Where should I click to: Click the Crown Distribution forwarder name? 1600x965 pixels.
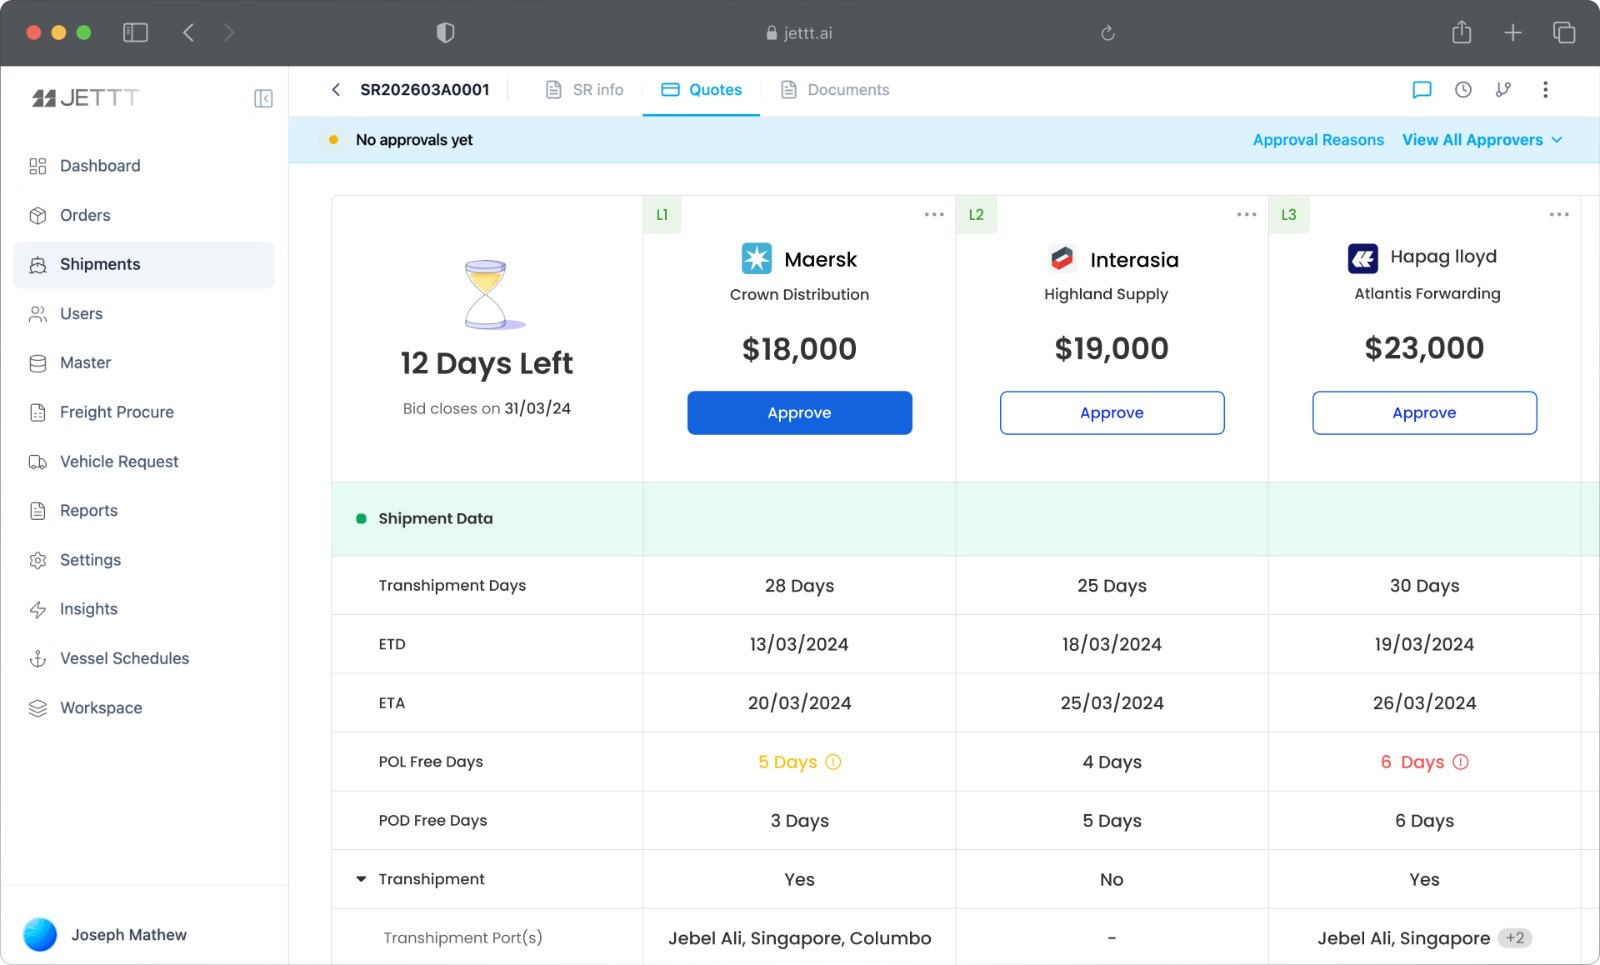click(x=799, y=295)
